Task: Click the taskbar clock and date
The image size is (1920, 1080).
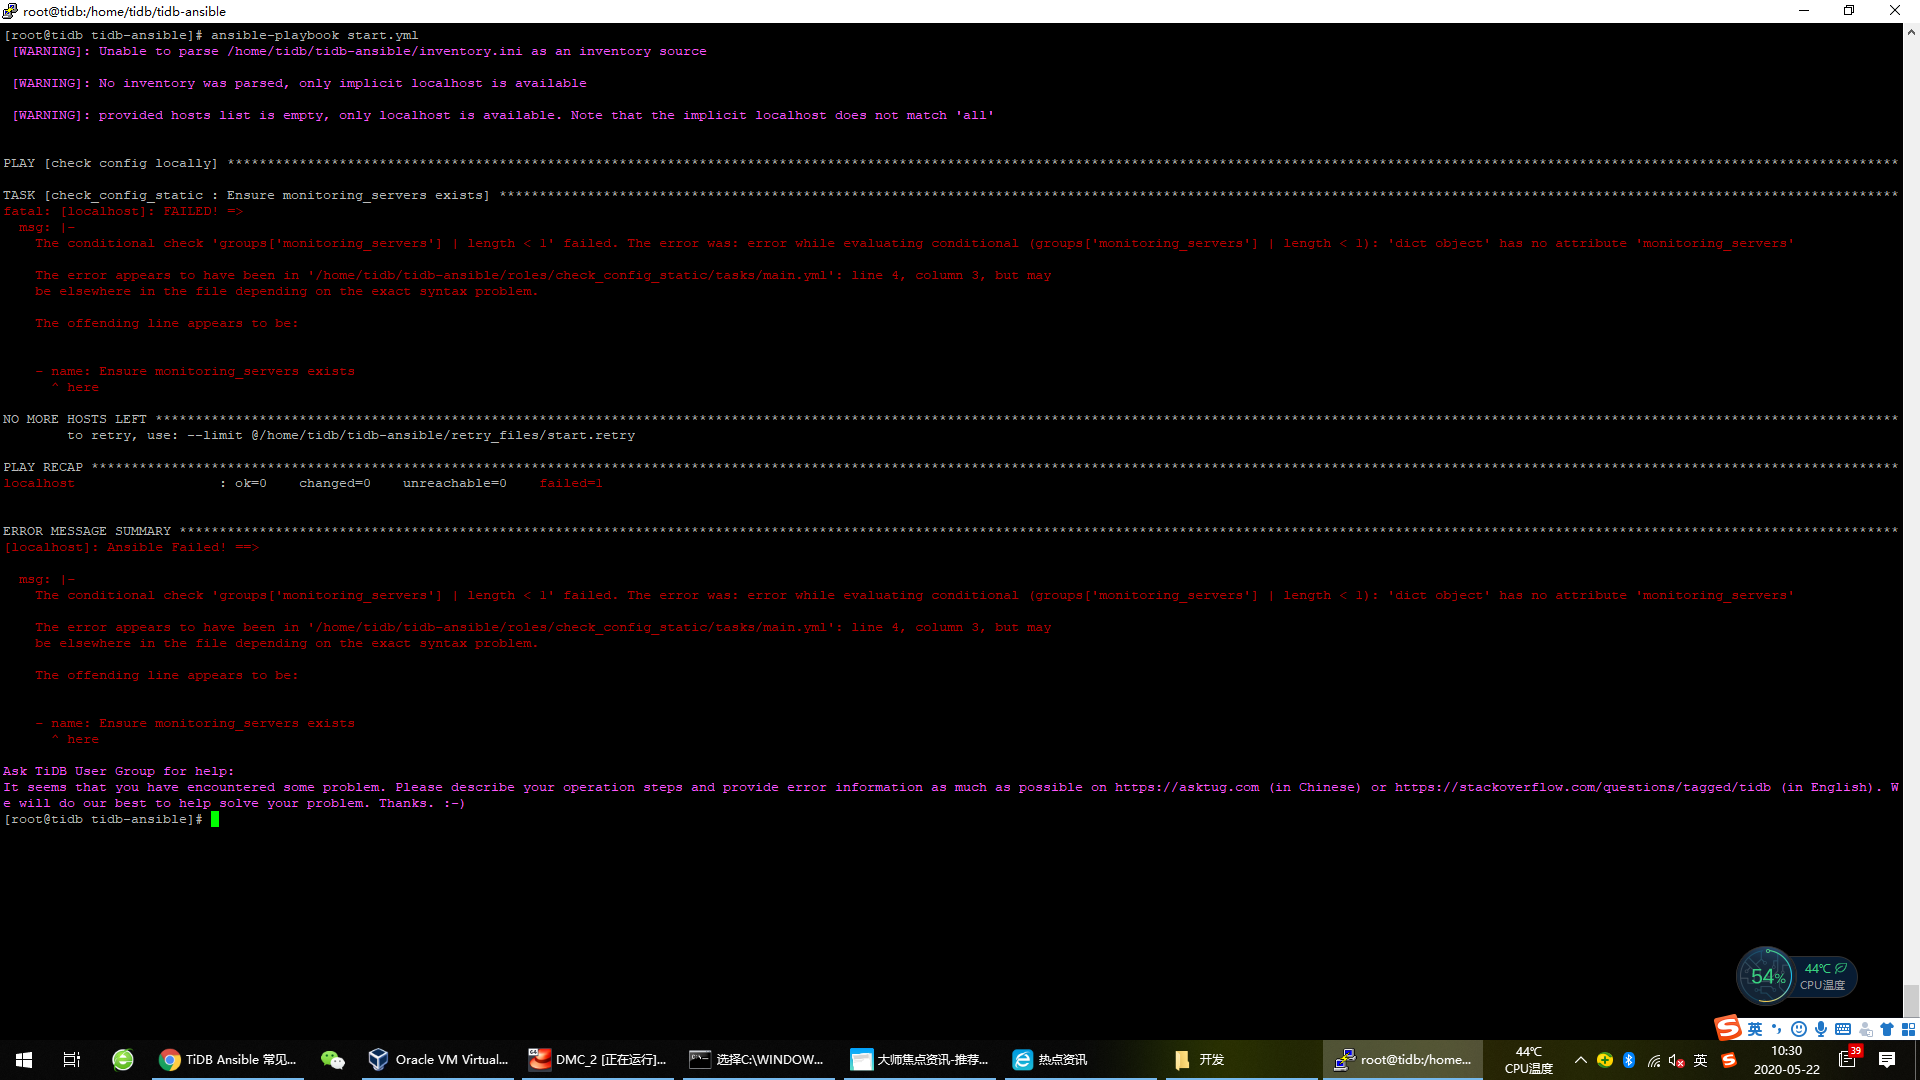Action: click(x=1786, y=1060)
